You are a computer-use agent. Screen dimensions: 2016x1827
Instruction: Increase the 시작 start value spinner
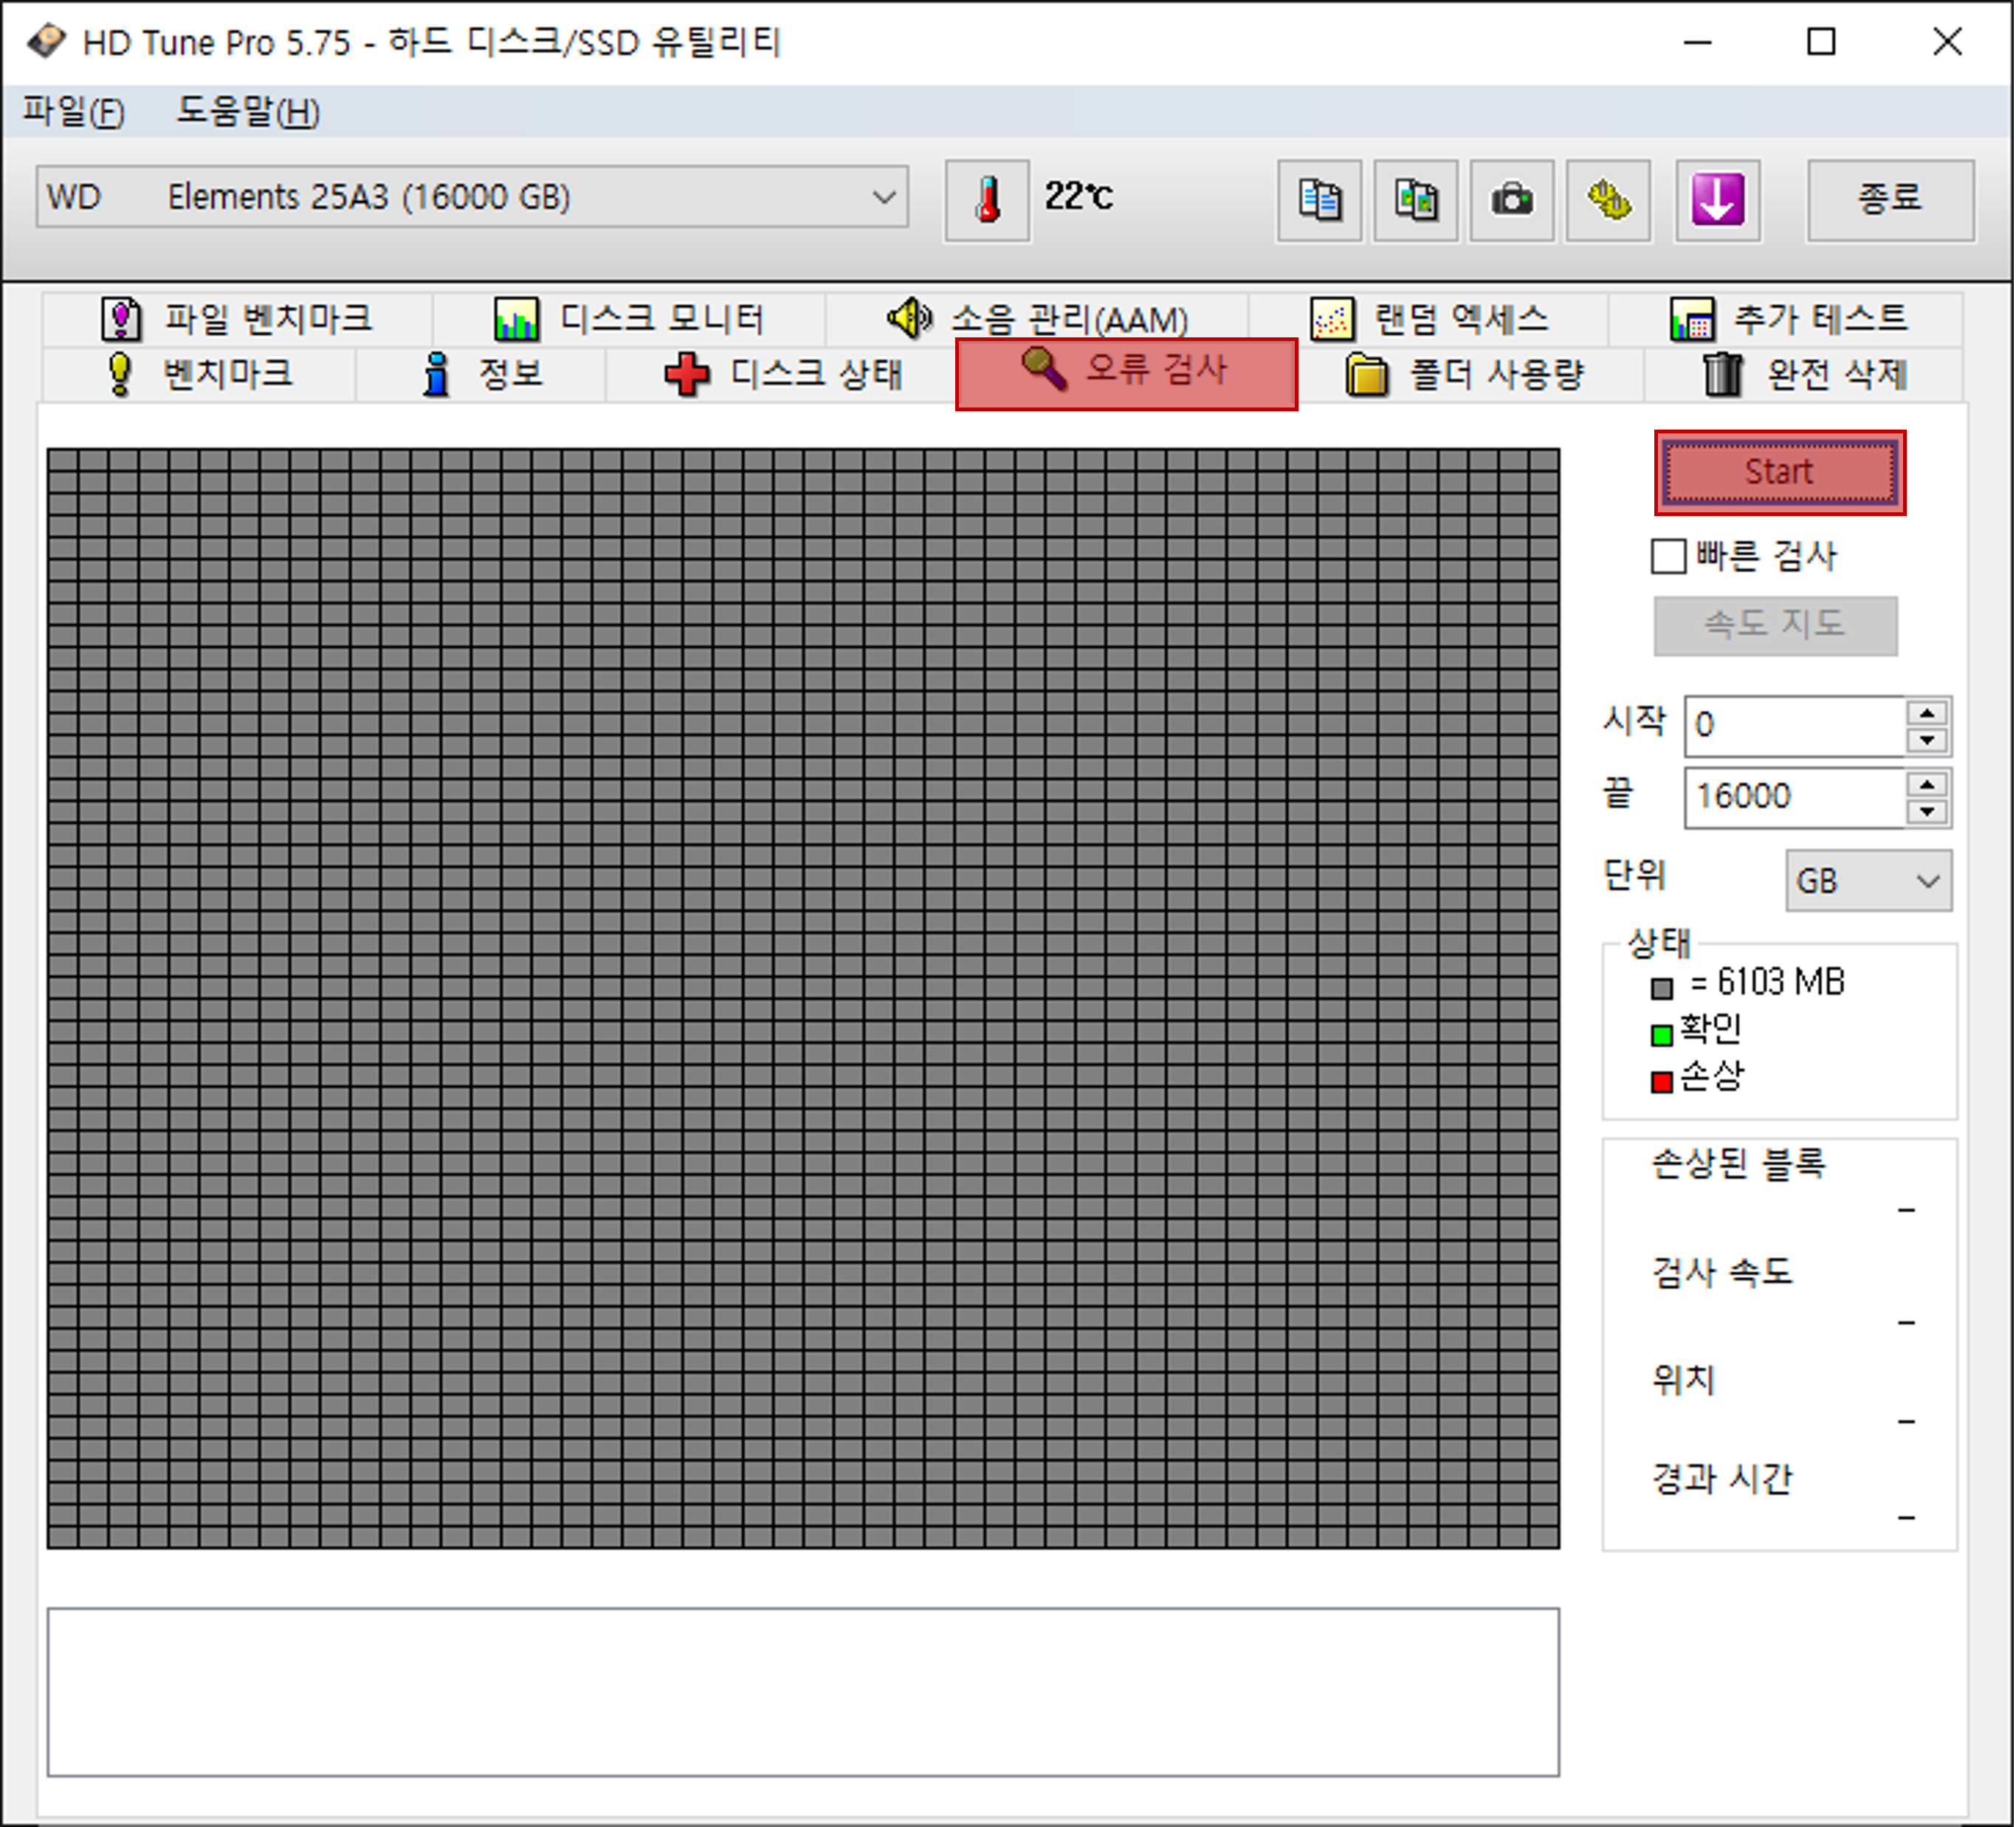[x=1926, y=712]
